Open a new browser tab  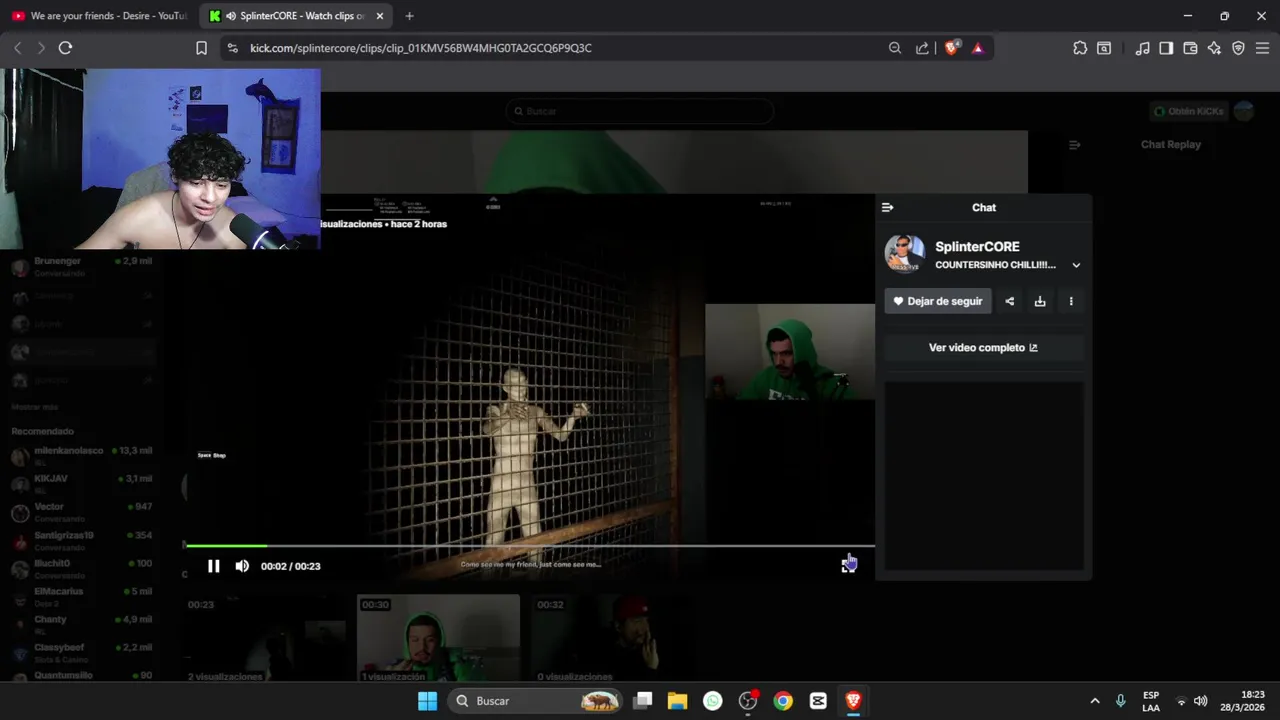(409, 16)
